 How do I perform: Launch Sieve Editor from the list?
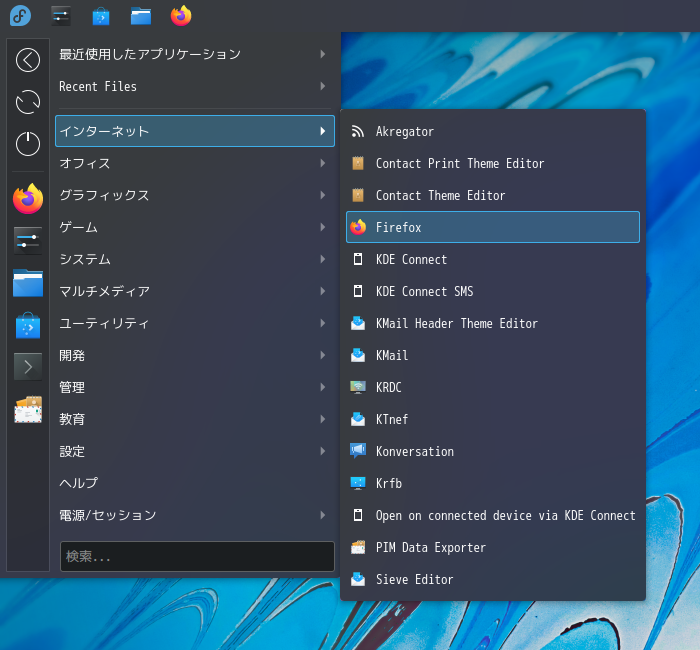493,579
